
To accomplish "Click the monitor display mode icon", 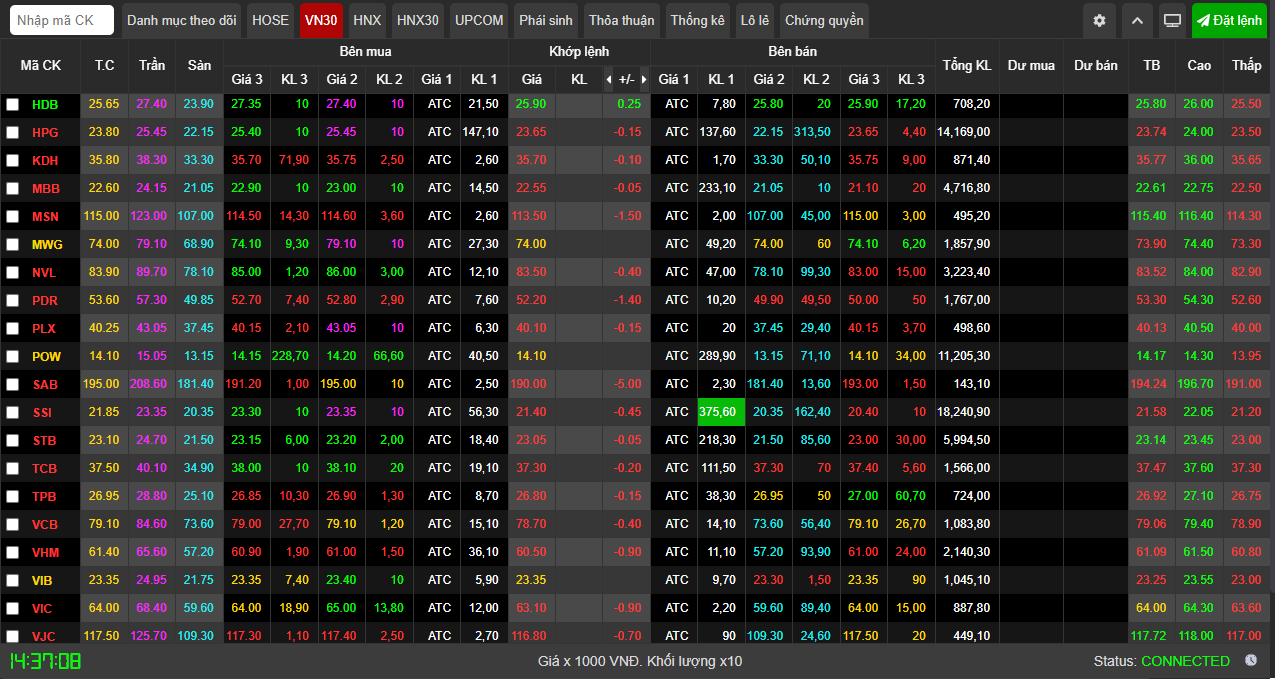I will coord(1172,20).
